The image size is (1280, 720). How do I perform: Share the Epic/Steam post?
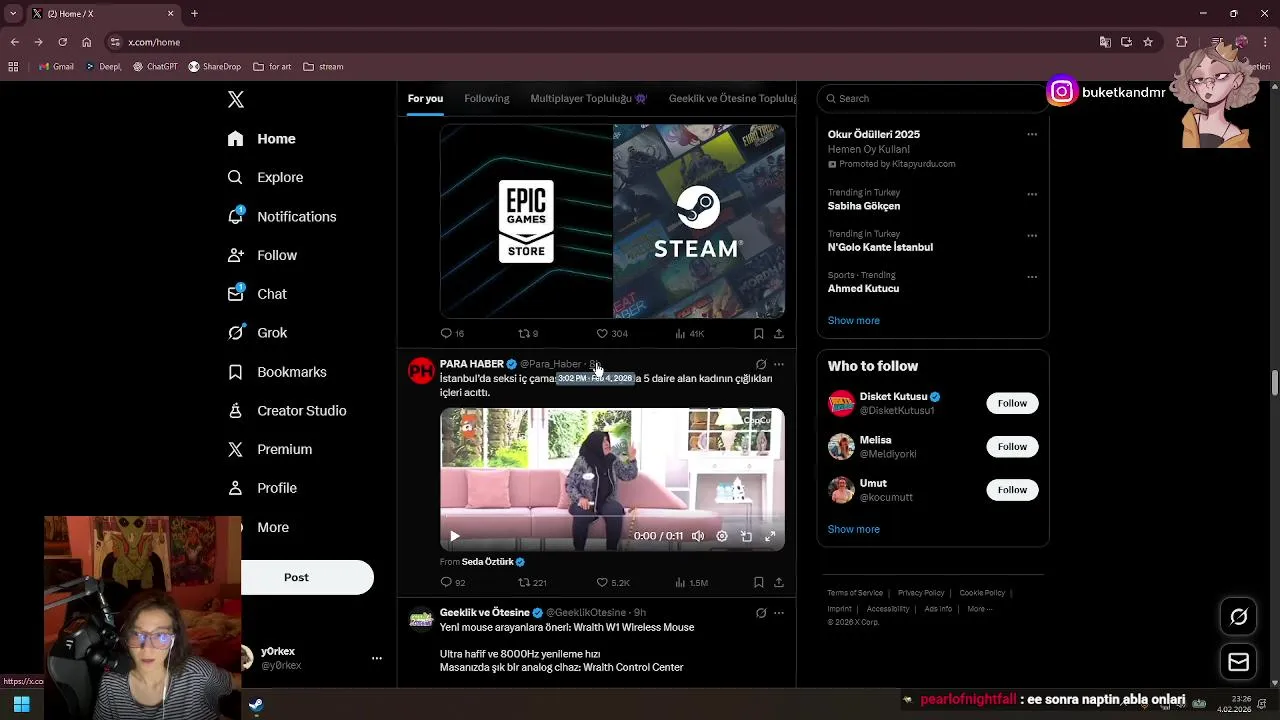pyautogui.click(x=779, y=333)
